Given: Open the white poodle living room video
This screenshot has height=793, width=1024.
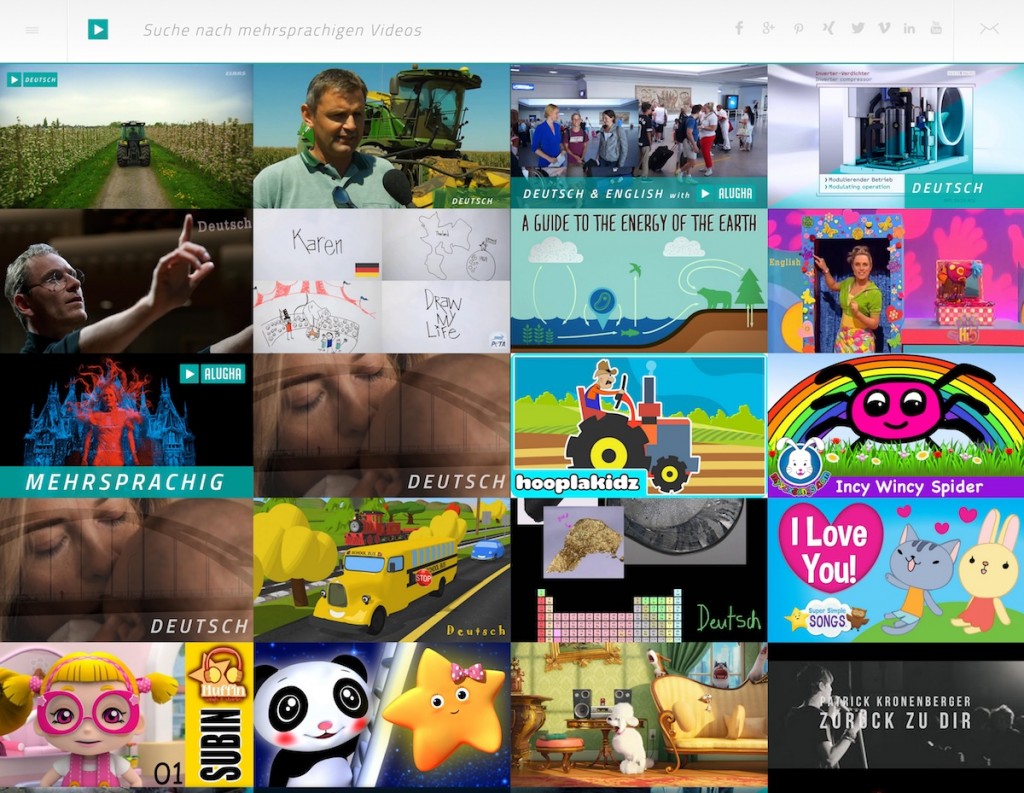Looking at the screenshot, I should click(639, 715).
